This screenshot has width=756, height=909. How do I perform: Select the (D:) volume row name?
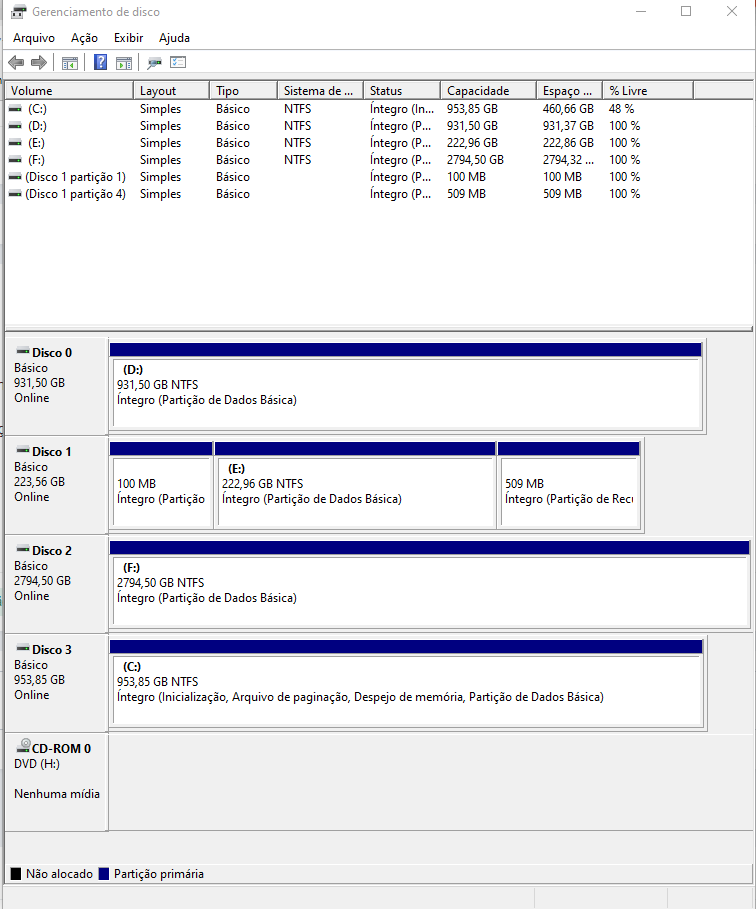tap(37, 126)
